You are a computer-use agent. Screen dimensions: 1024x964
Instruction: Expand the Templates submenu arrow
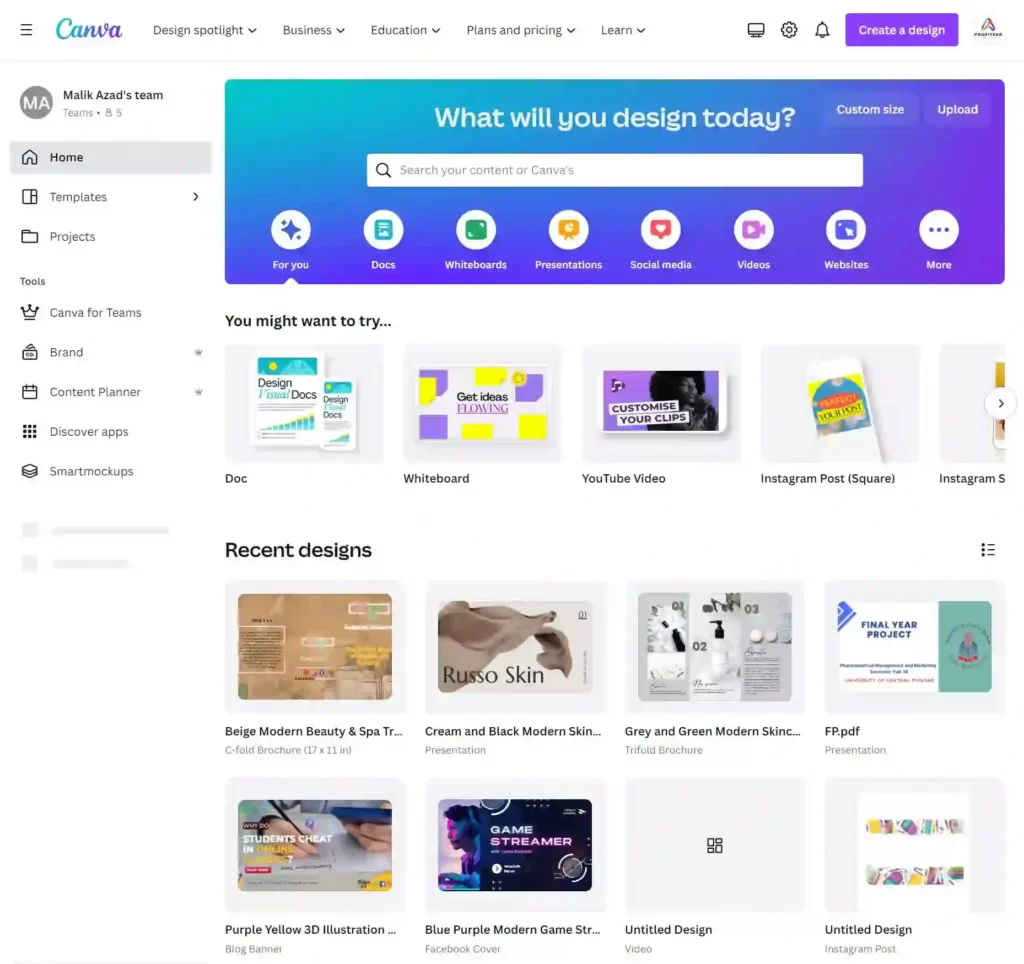tap(196, 197)
